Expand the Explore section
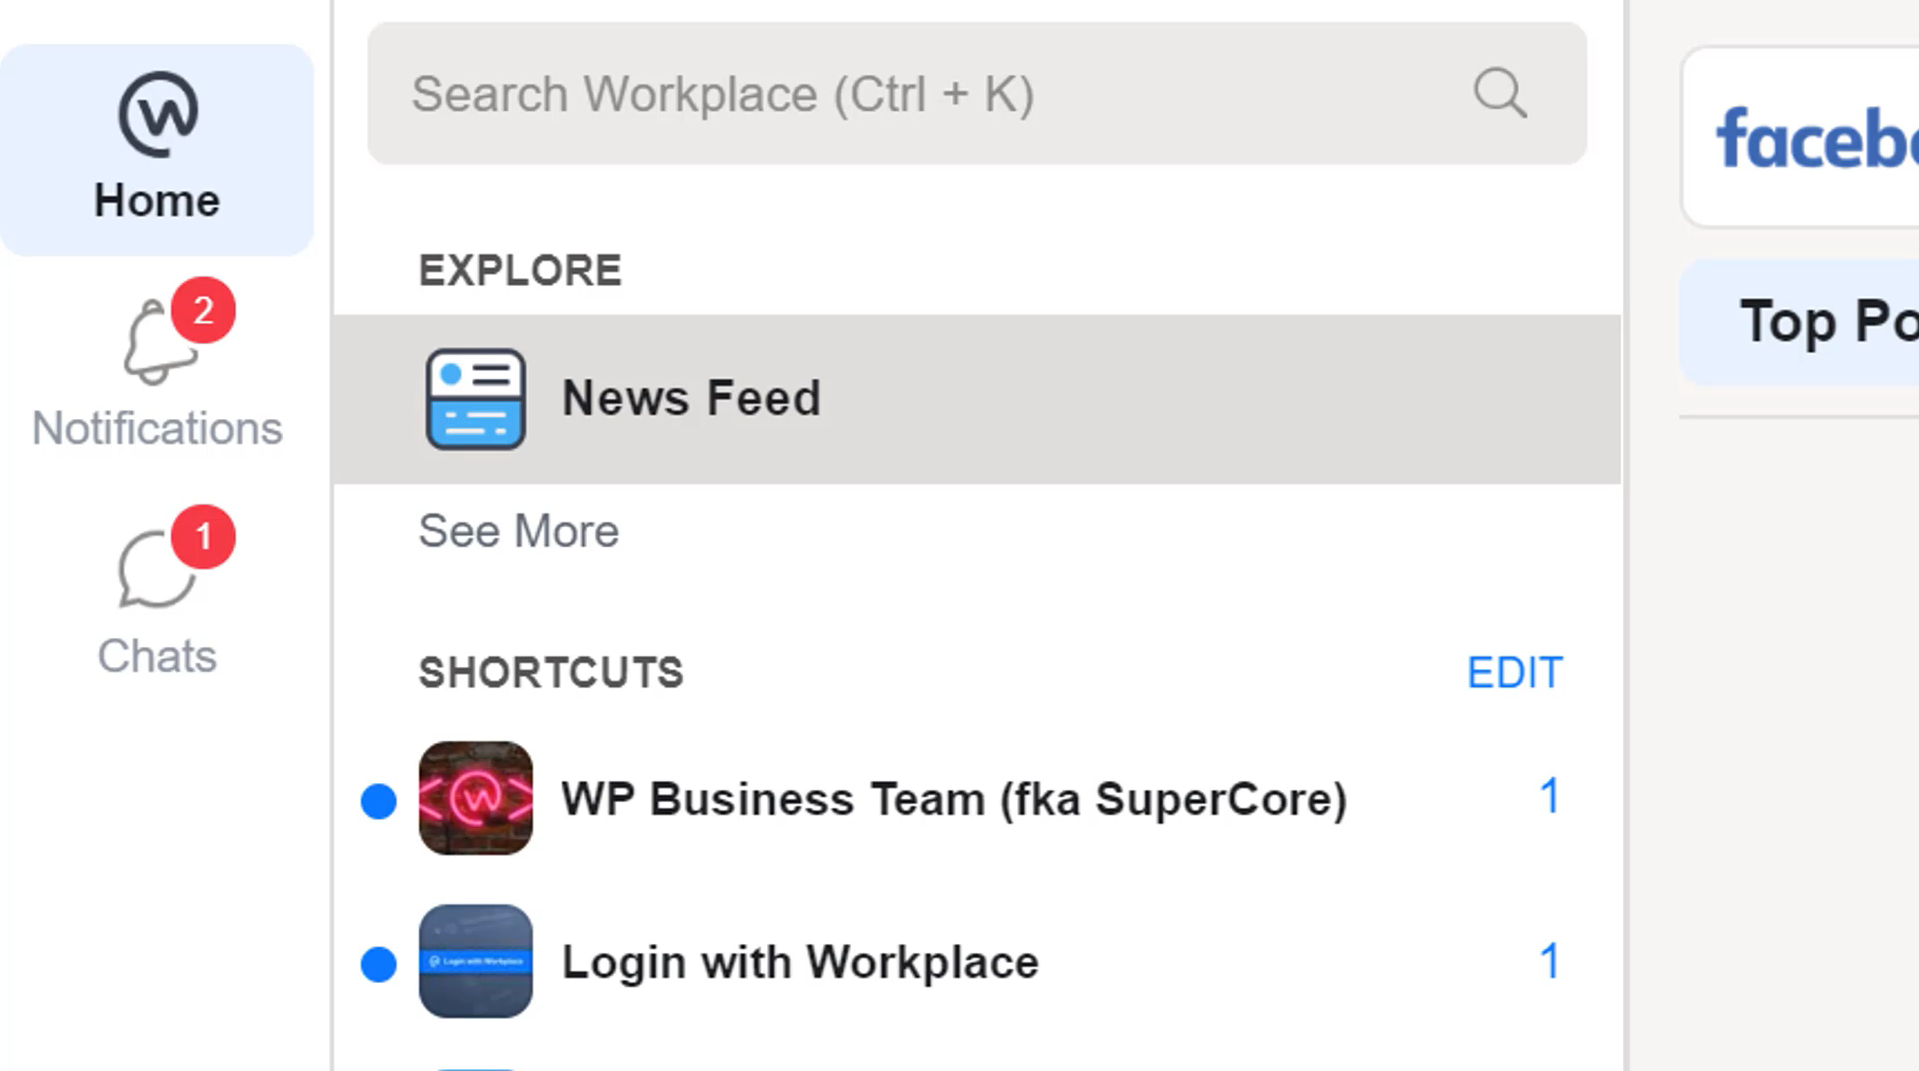The width and height of the screenshot is (1919, 1071). click(519, 268)
